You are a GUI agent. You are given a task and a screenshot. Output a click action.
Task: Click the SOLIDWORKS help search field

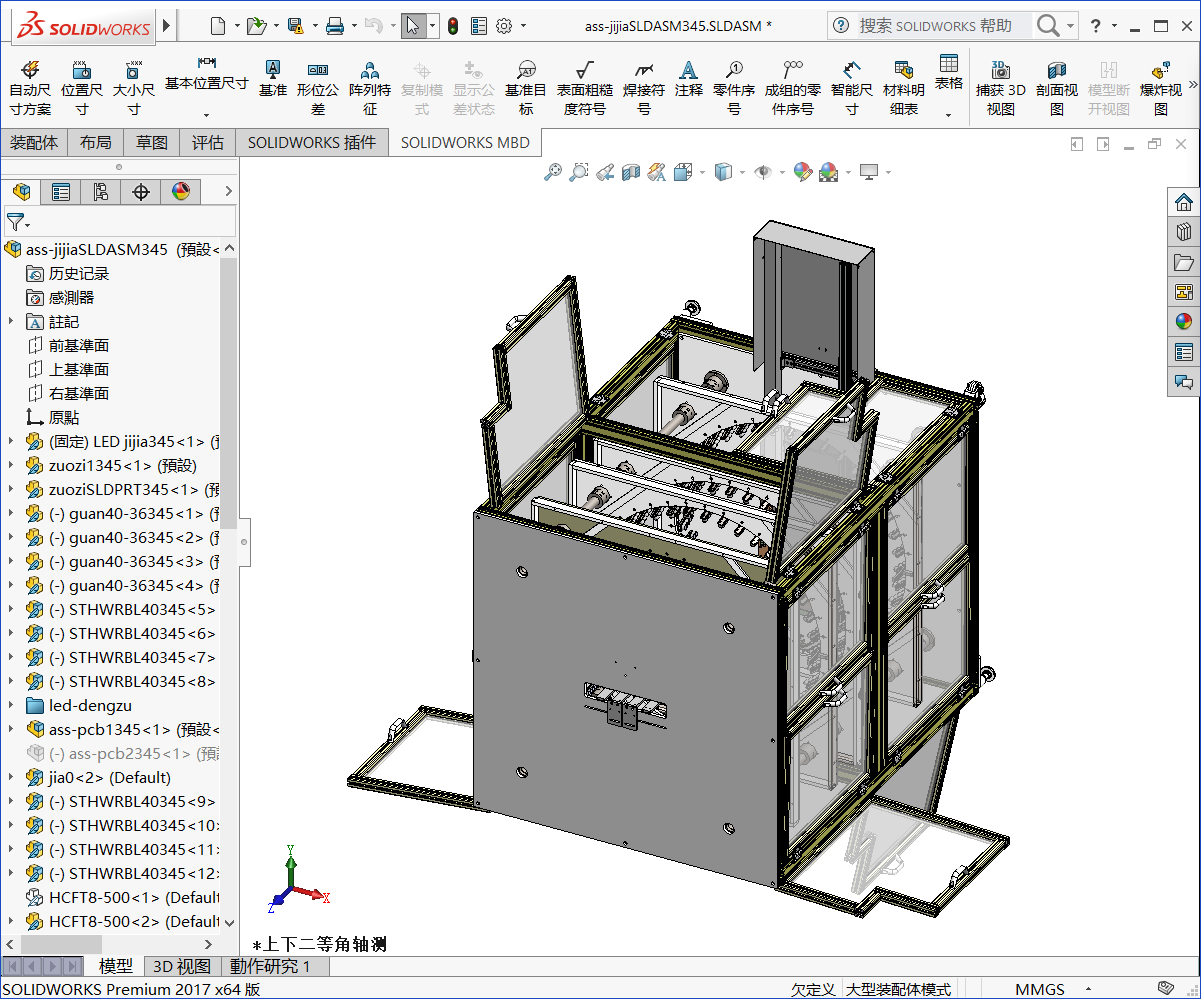(x=934, y=26)
